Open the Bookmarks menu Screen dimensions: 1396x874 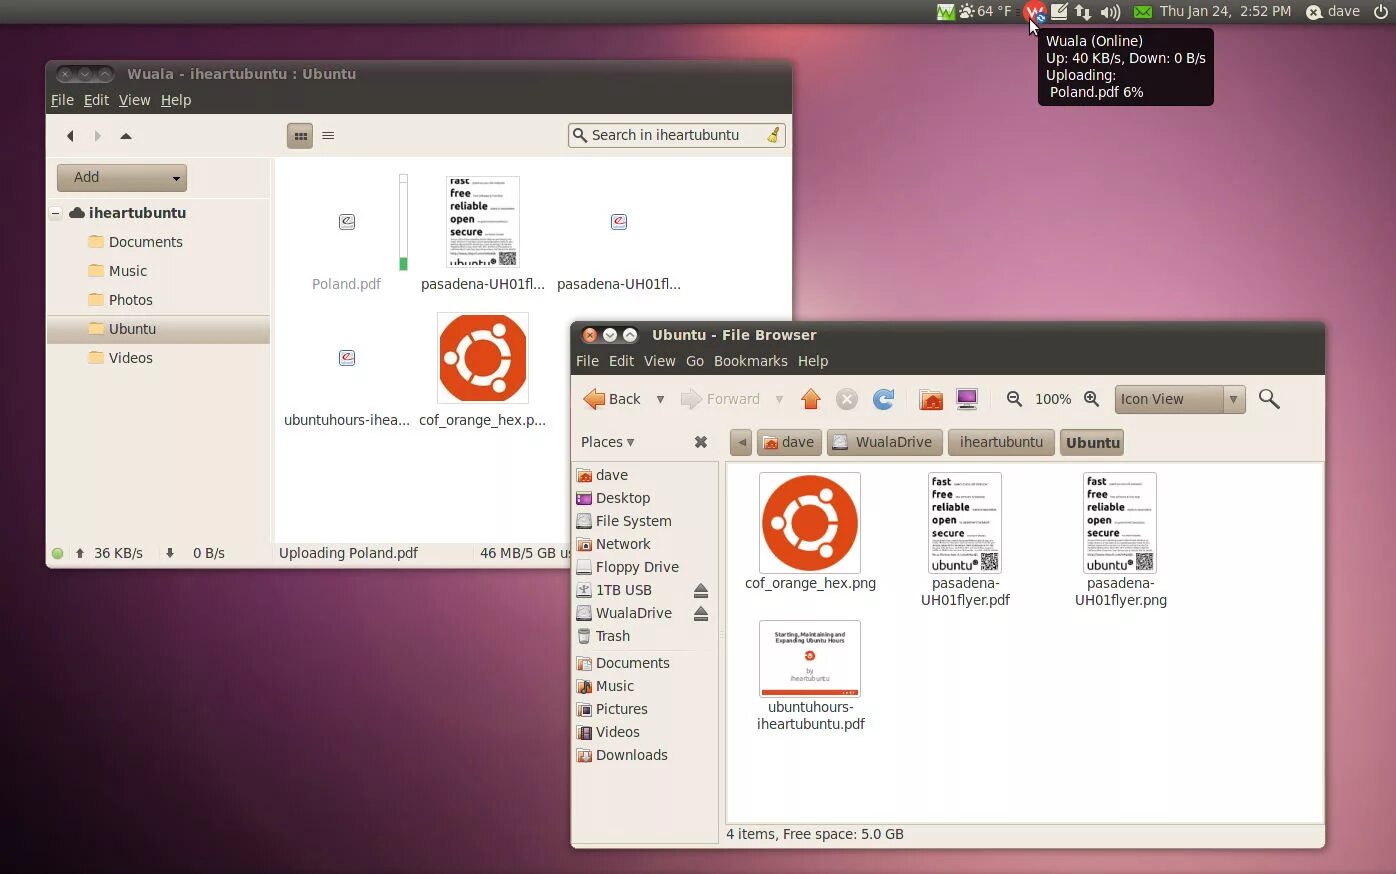pyautogui.click(x=751, y=361)
